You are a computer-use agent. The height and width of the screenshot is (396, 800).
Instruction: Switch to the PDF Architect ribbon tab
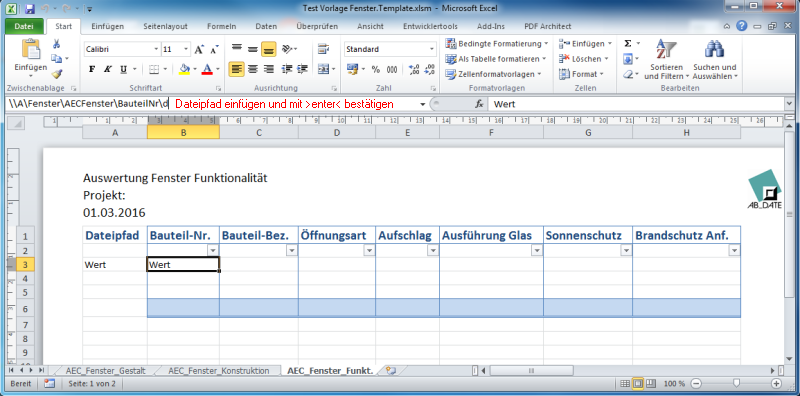tap(548, 27)
